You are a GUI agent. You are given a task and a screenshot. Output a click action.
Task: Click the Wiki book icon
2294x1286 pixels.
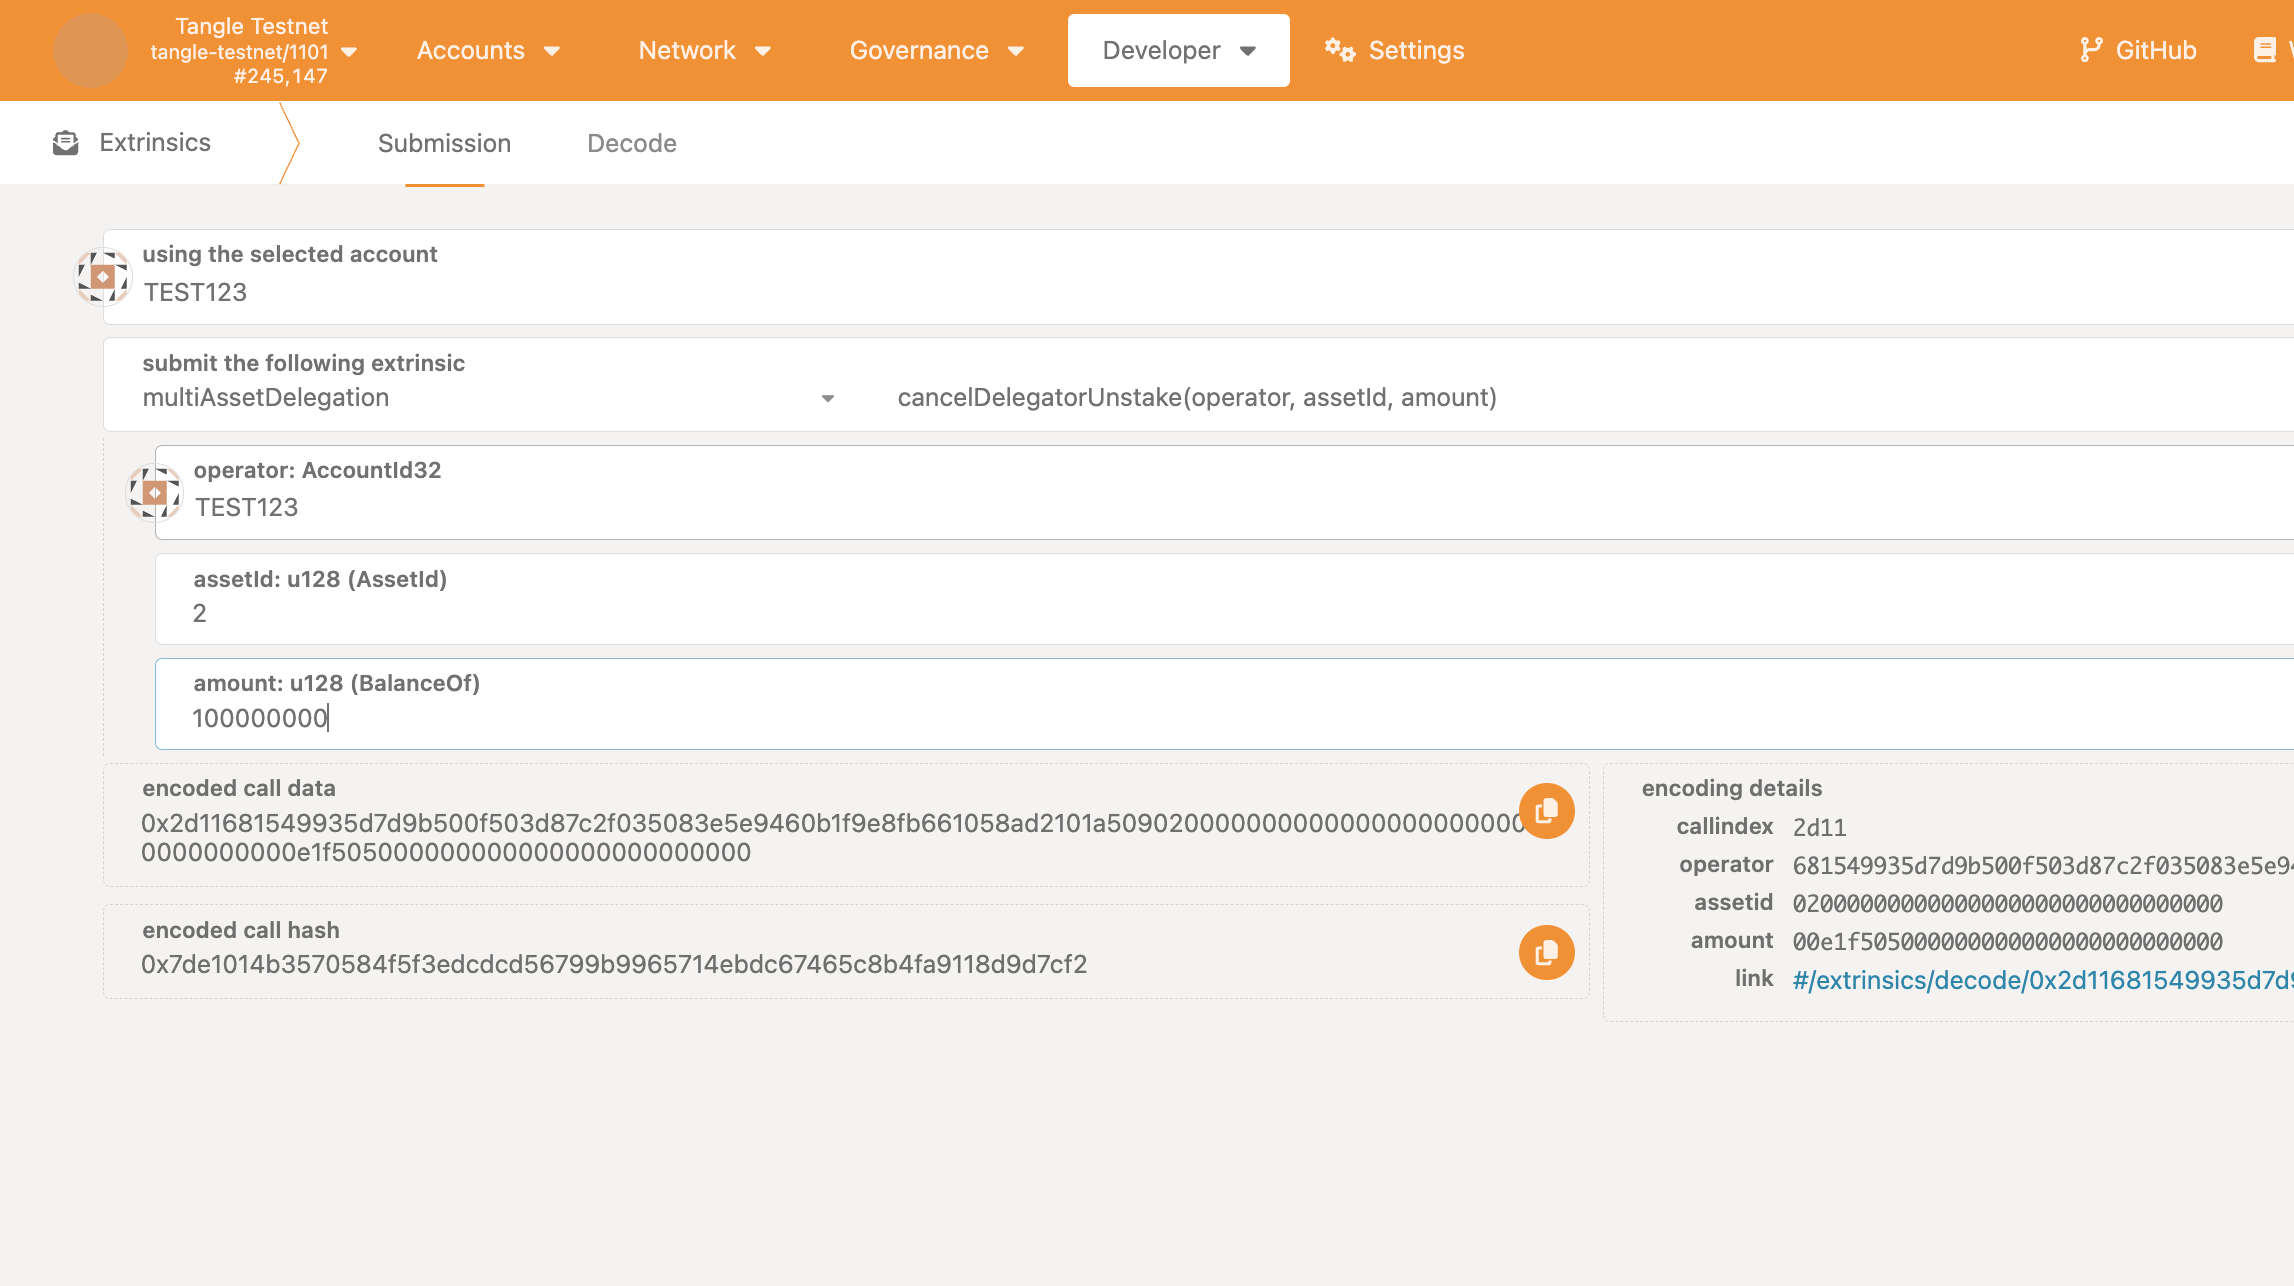coord(2264,49)
